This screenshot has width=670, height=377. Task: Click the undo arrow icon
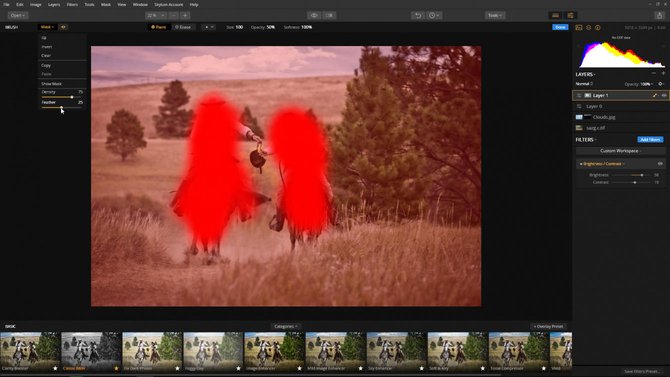[418, 15]
